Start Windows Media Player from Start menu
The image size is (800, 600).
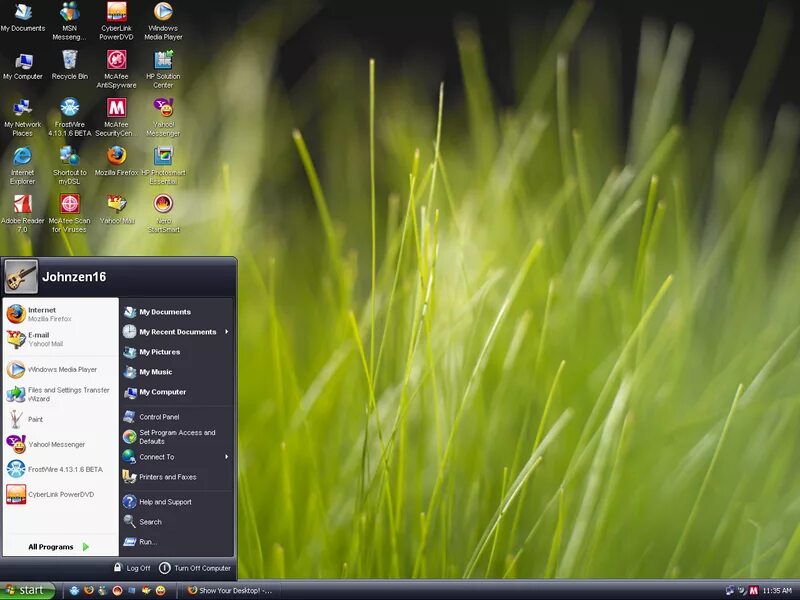coord(60,369)
